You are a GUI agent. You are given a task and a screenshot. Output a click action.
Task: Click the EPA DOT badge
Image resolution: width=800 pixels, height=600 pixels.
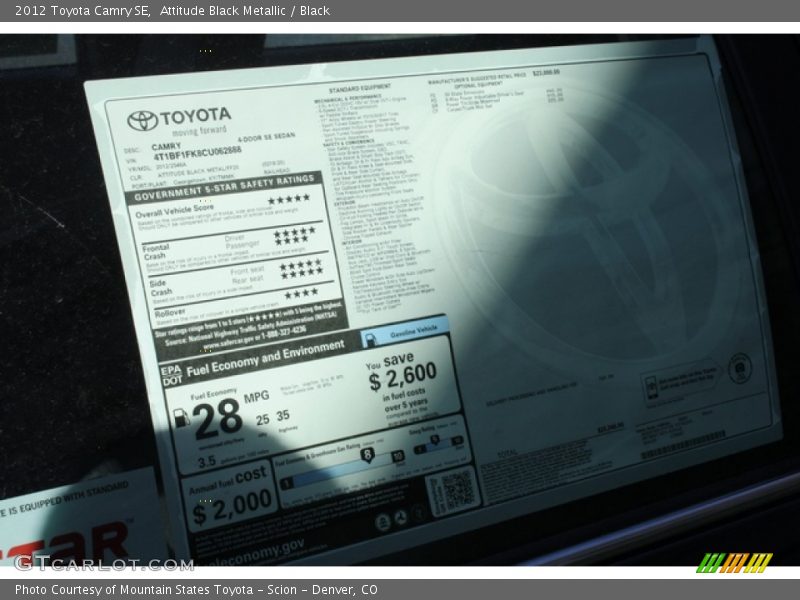(x=171, y=376)
